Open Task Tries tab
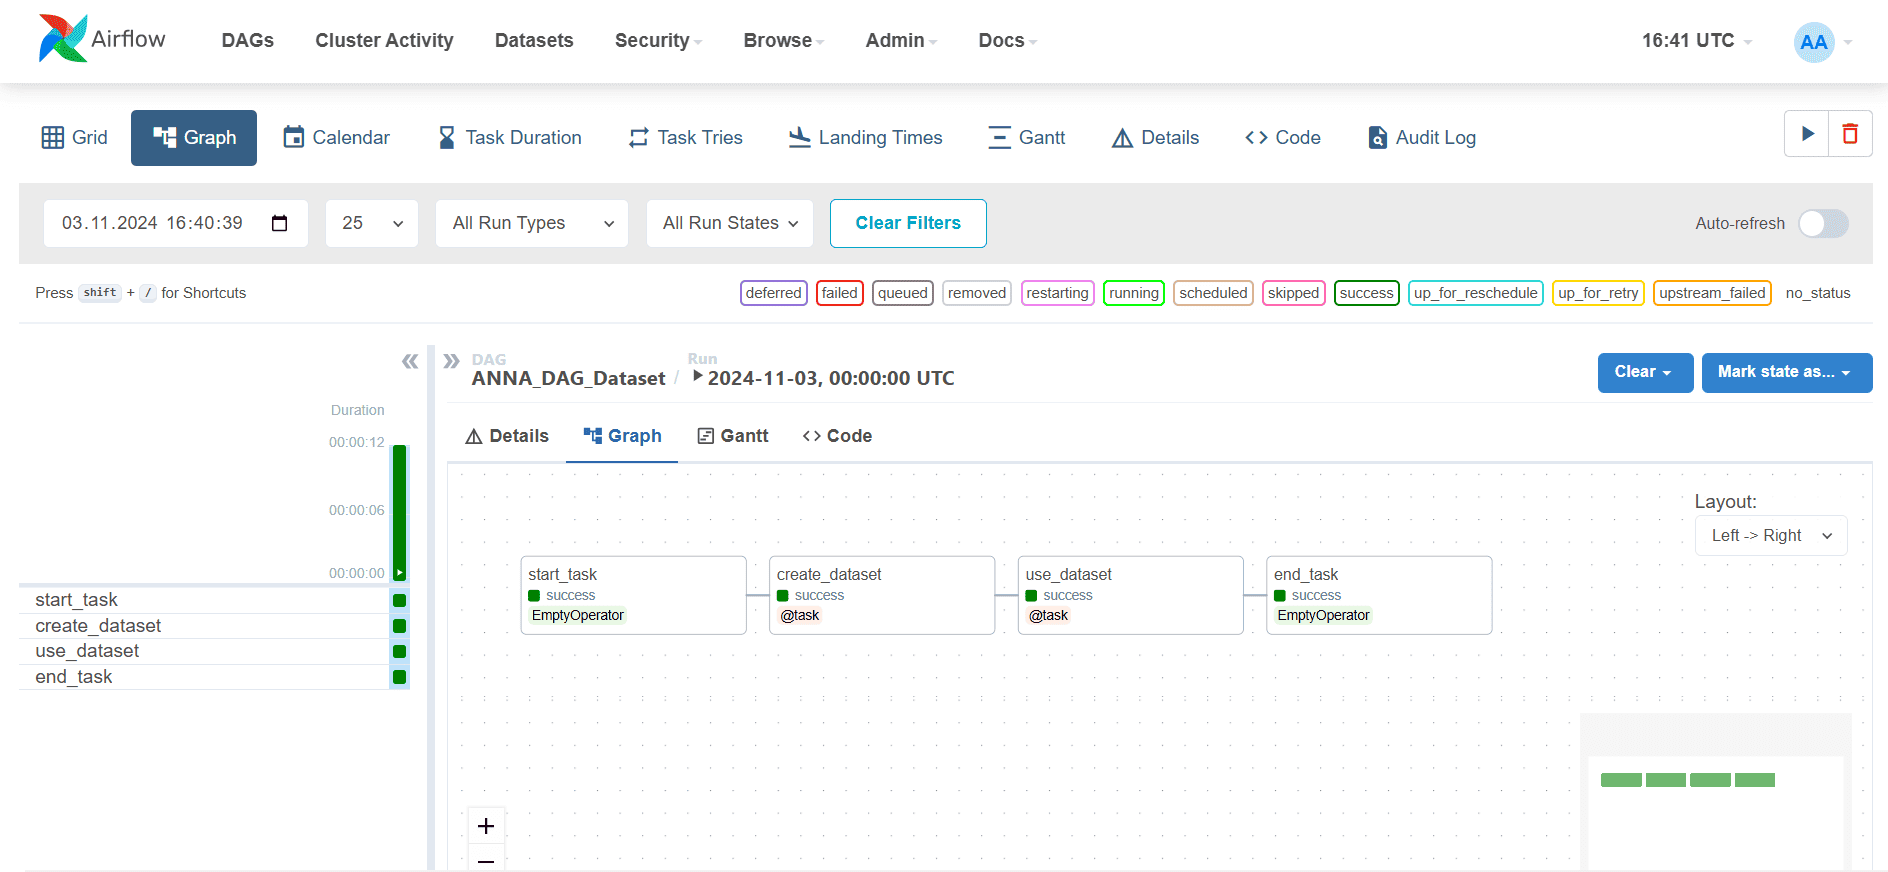This screenshot has height=872, width=1888. [x=685, y=137]
